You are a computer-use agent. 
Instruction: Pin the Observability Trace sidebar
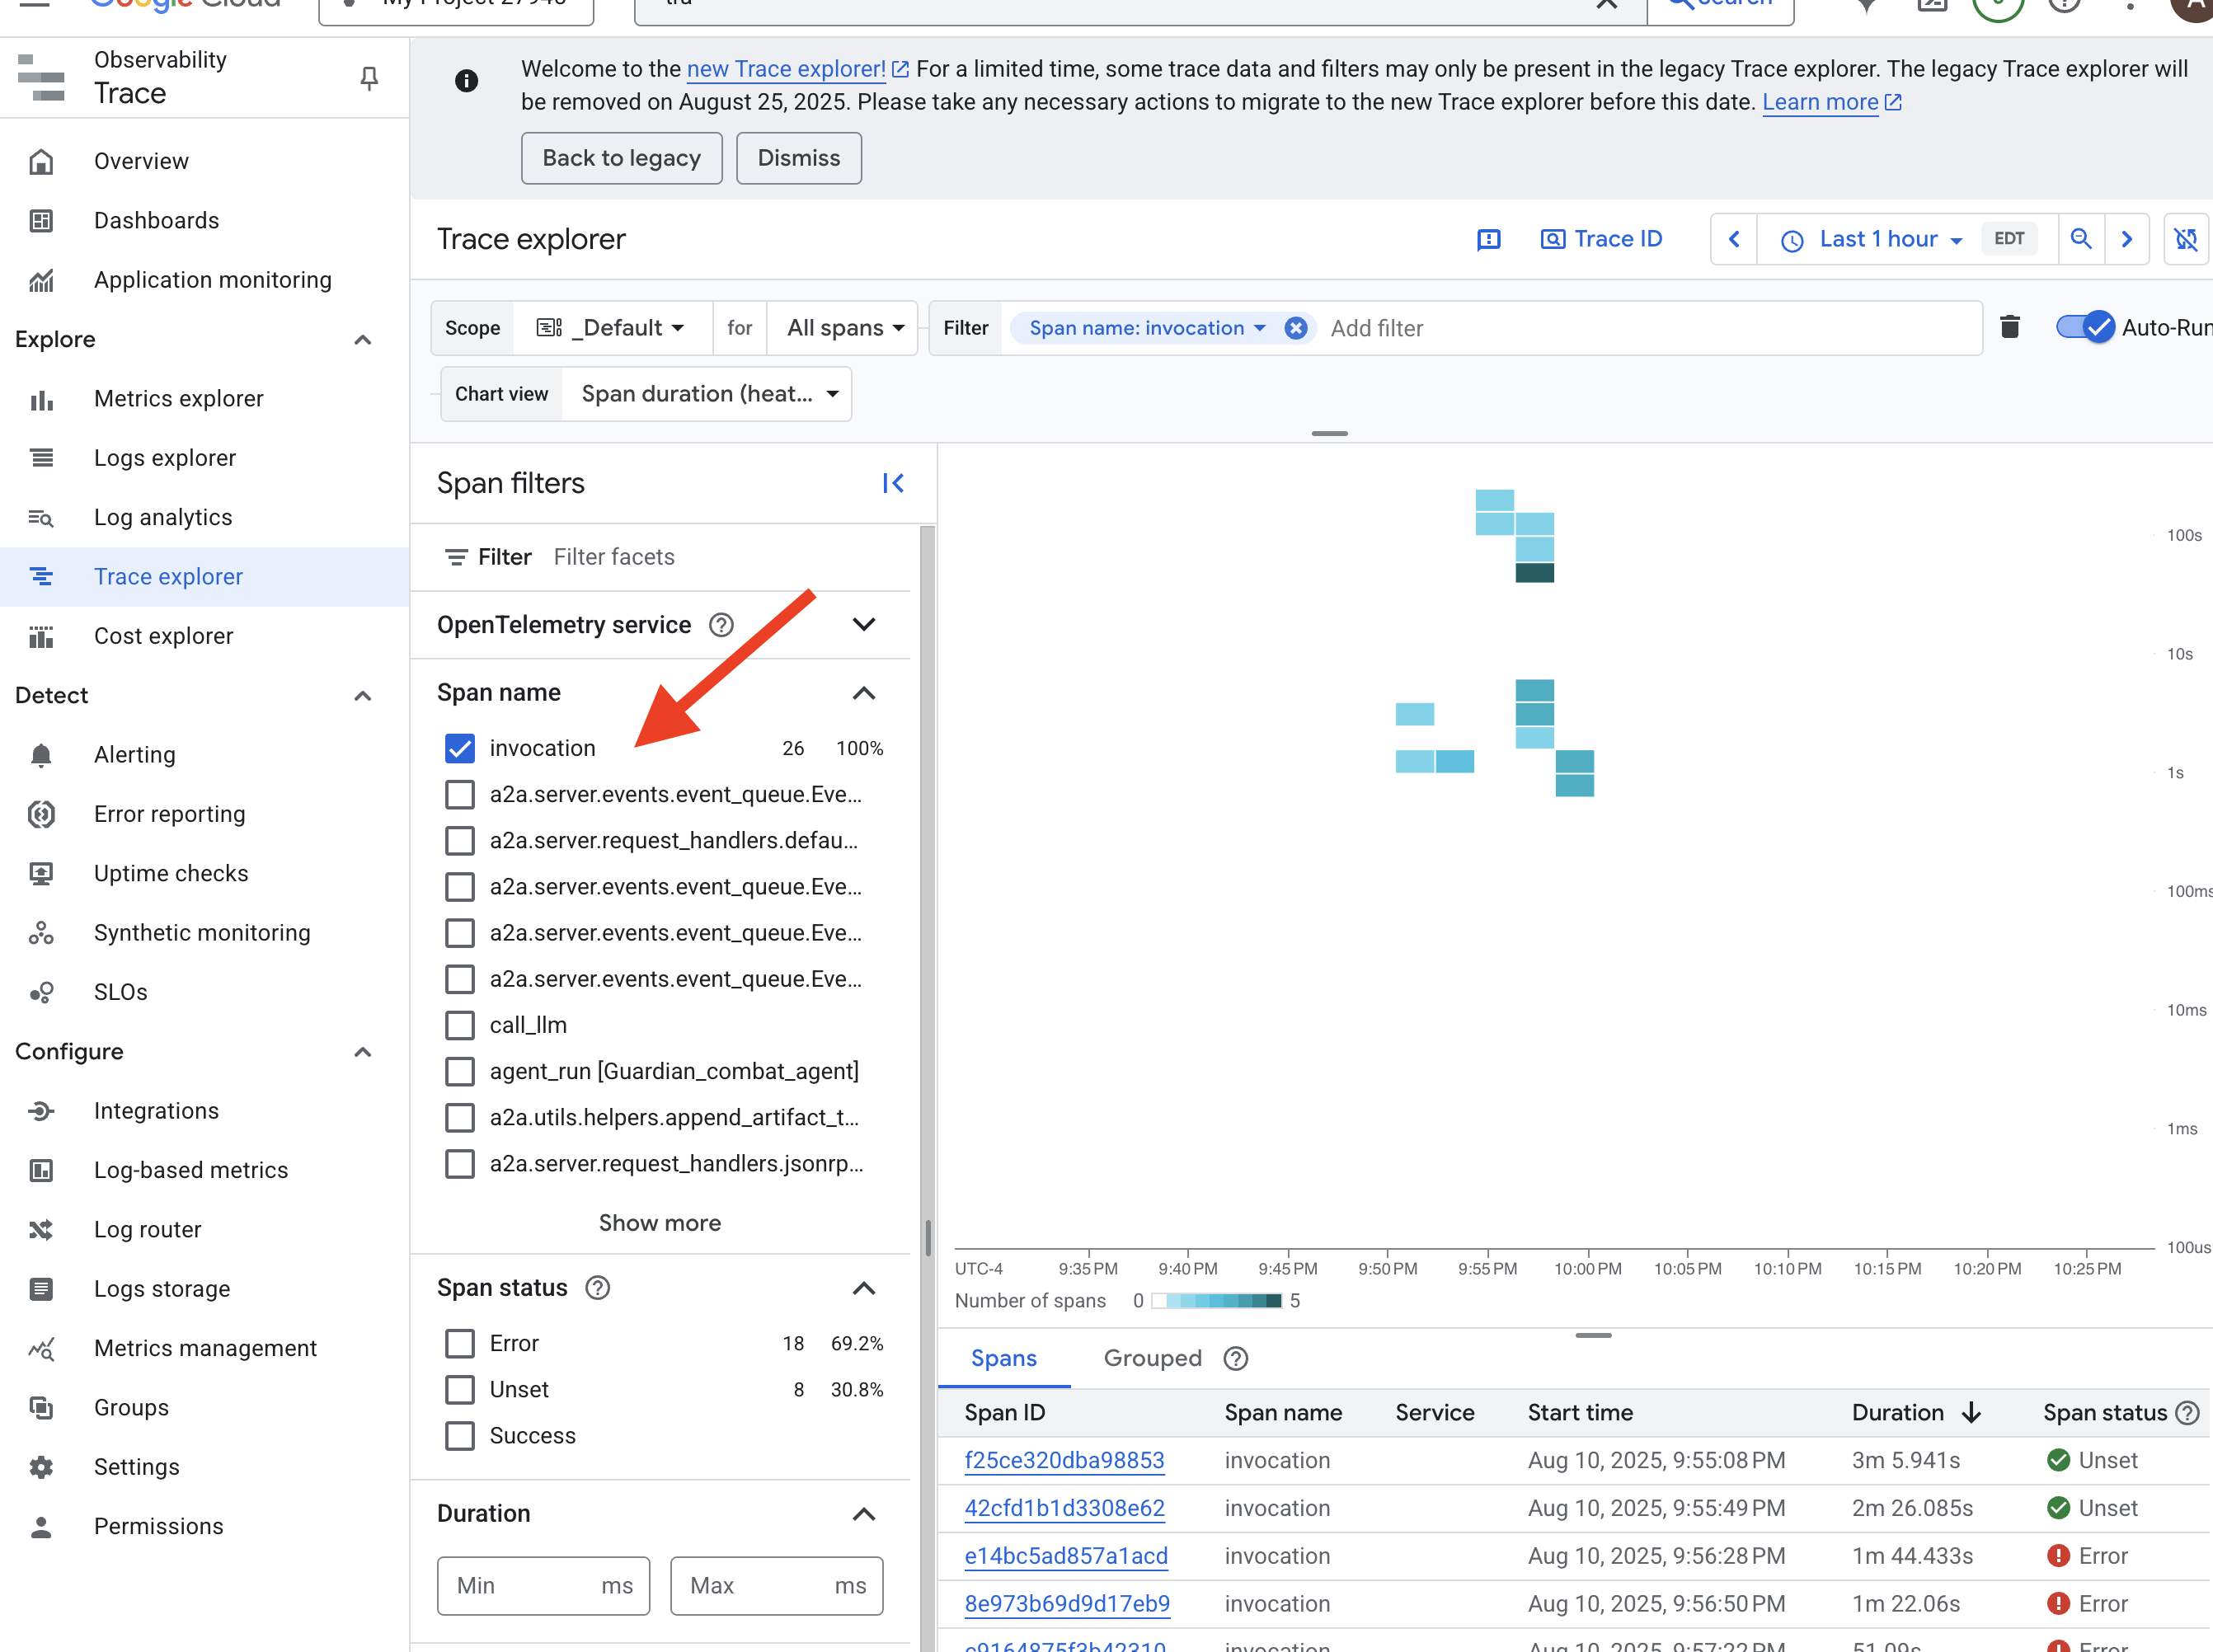(369, 78)
